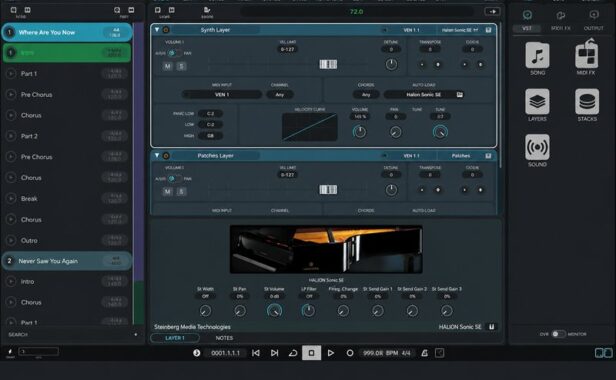Toggle Synth Layer volume/pan switch
This screenshot has width=616, height=380.
174,53
